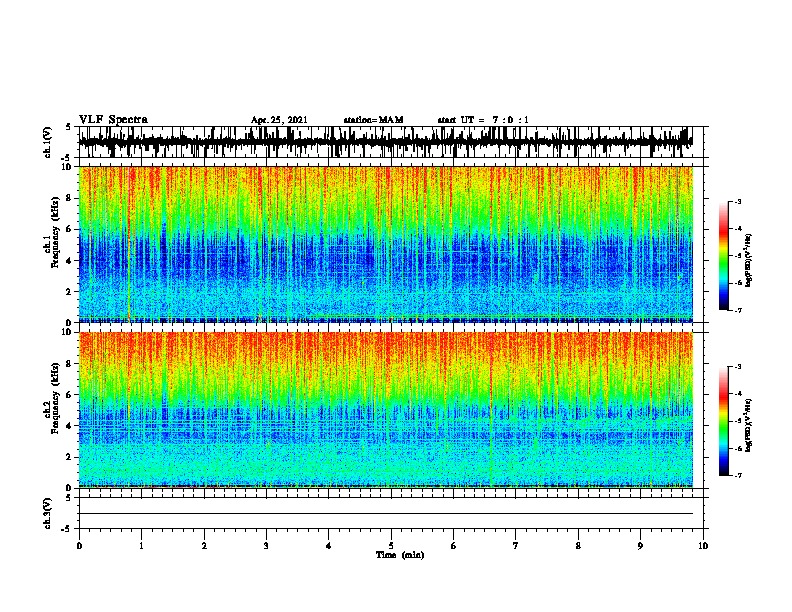Select the ch.2 "Frequency (kHz)" axis label
792x612 pixels.
tap(55, 398)
